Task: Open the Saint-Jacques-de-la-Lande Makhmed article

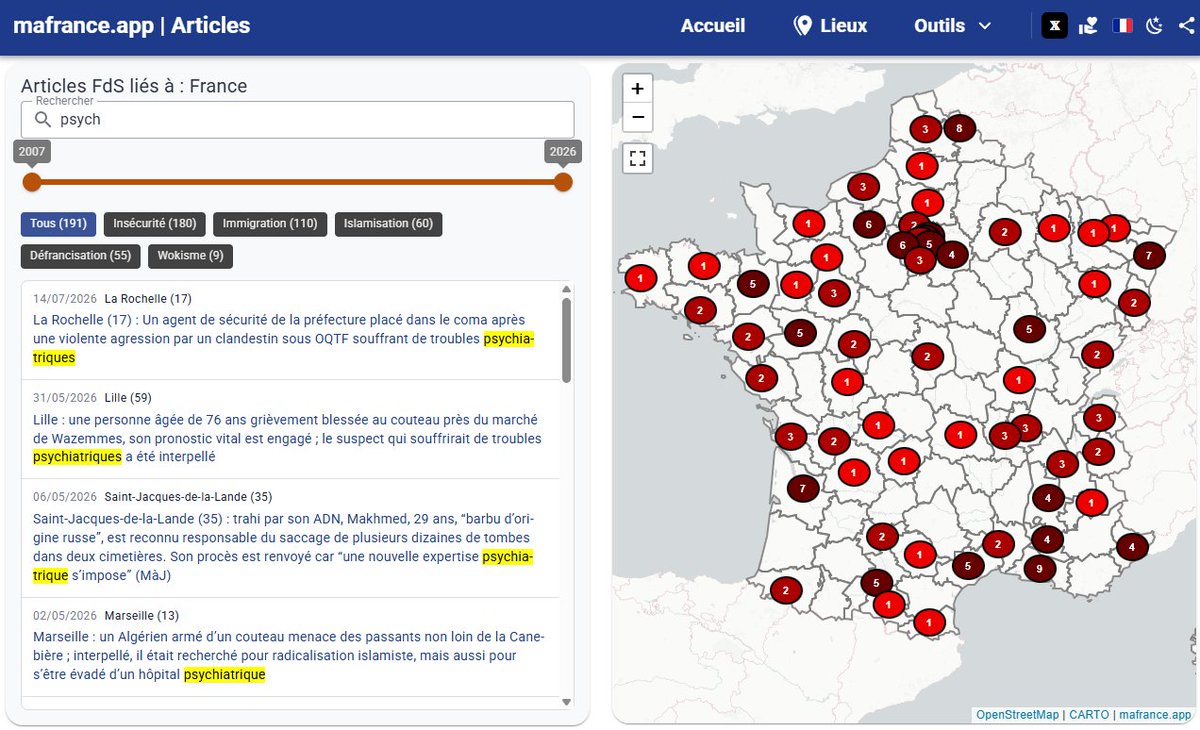Action: (284, 547)
